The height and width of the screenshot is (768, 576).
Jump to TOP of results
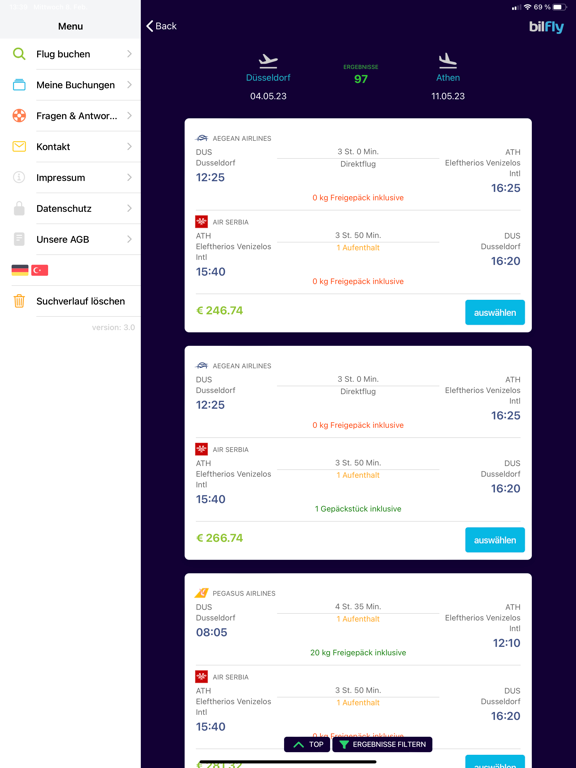(x=307, y=744)
